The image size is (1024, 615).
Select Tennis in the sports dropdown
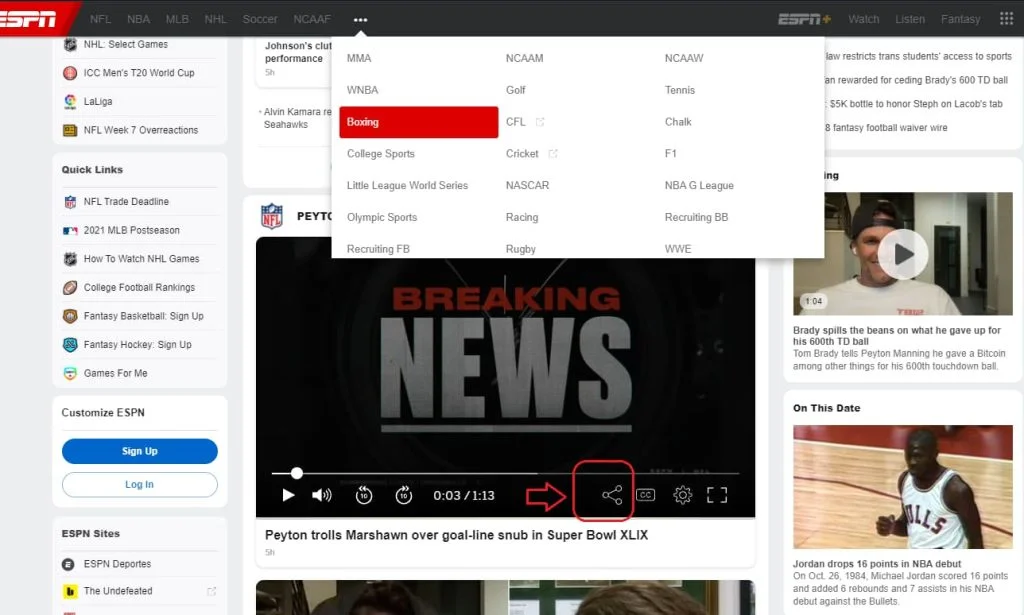point(680,90)
